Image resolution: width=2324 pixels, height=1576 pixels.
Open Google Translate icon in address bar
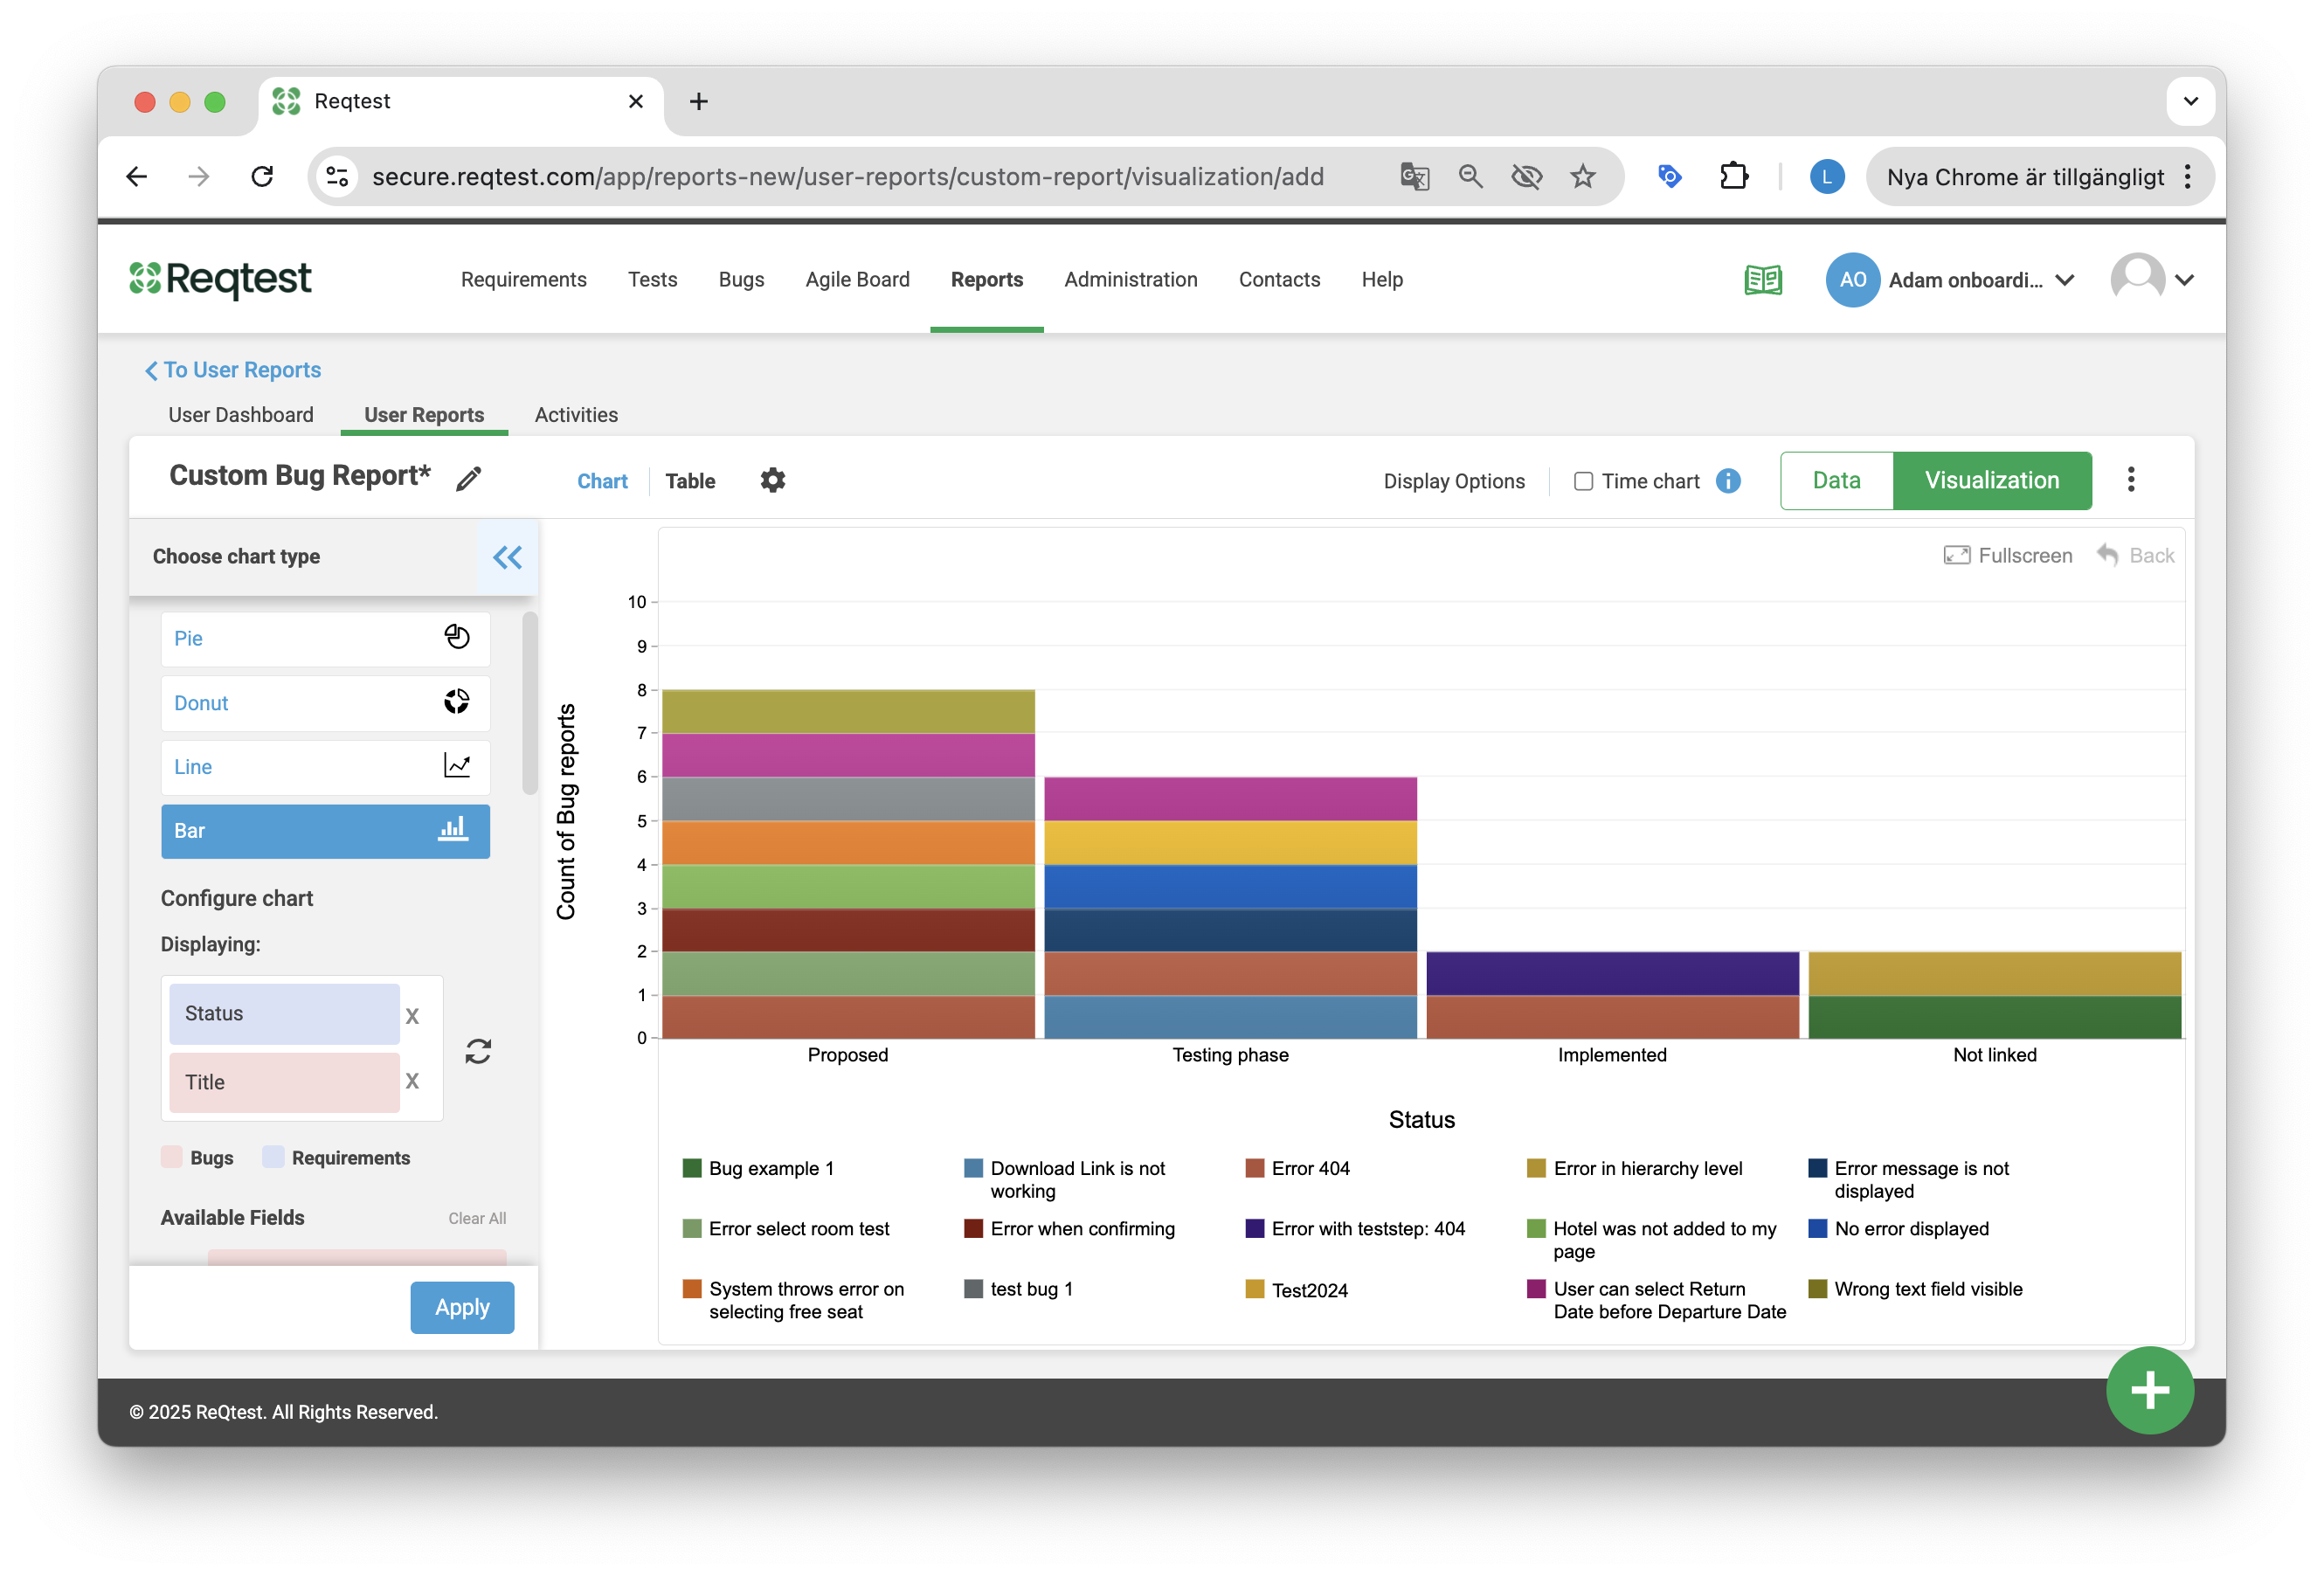pos(1414,177)
